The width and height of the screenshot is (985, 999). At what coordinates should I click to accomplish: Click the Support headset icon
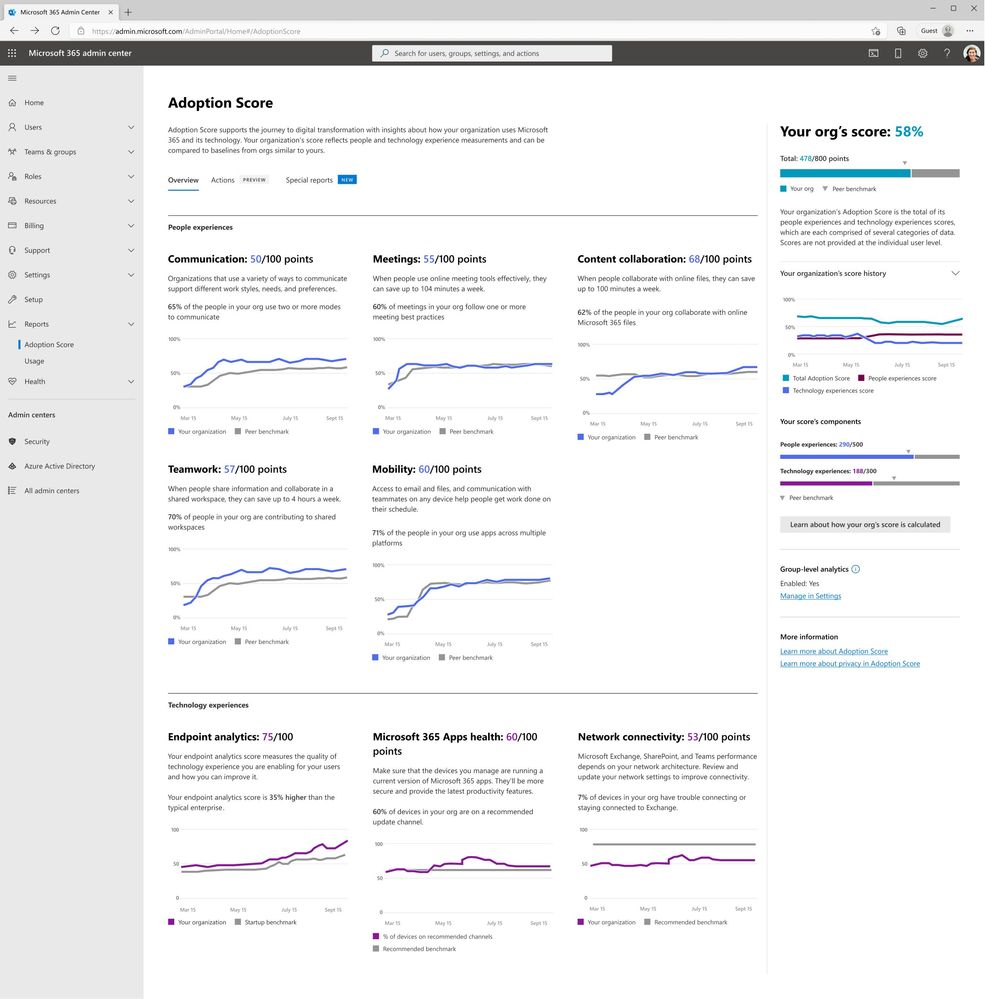pyautogui.click(x=12, y=250)
